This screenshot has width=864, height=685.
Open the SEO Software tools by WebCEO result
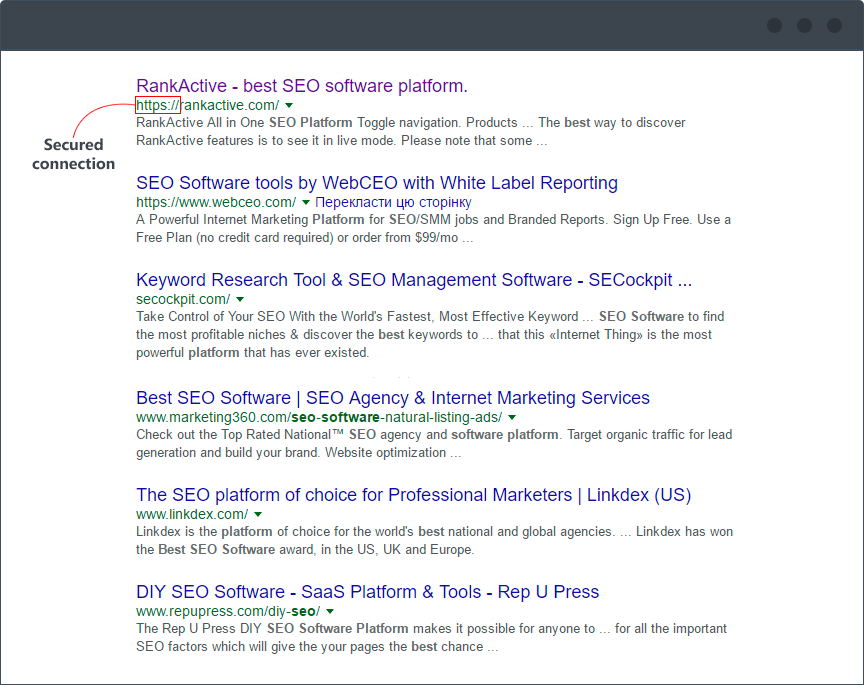377,183
